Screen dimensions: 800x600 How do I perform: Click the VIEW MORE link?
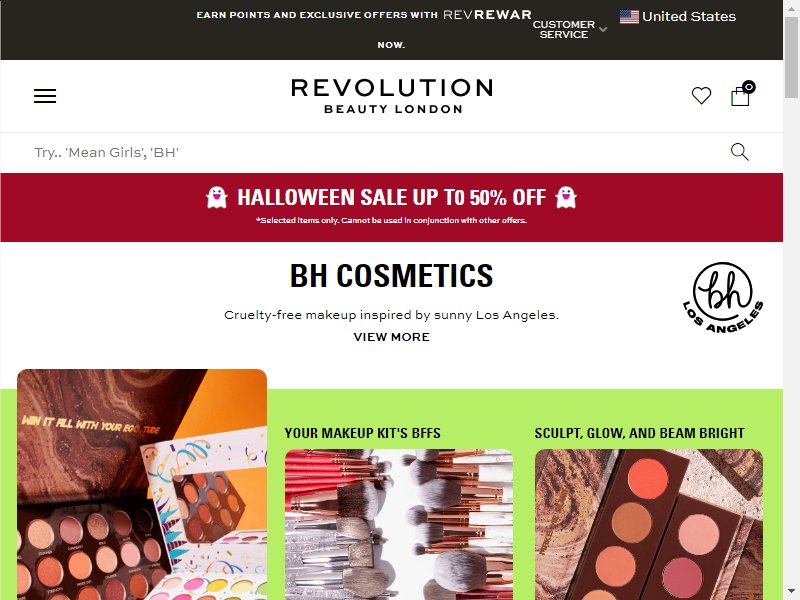coord(392,337)
